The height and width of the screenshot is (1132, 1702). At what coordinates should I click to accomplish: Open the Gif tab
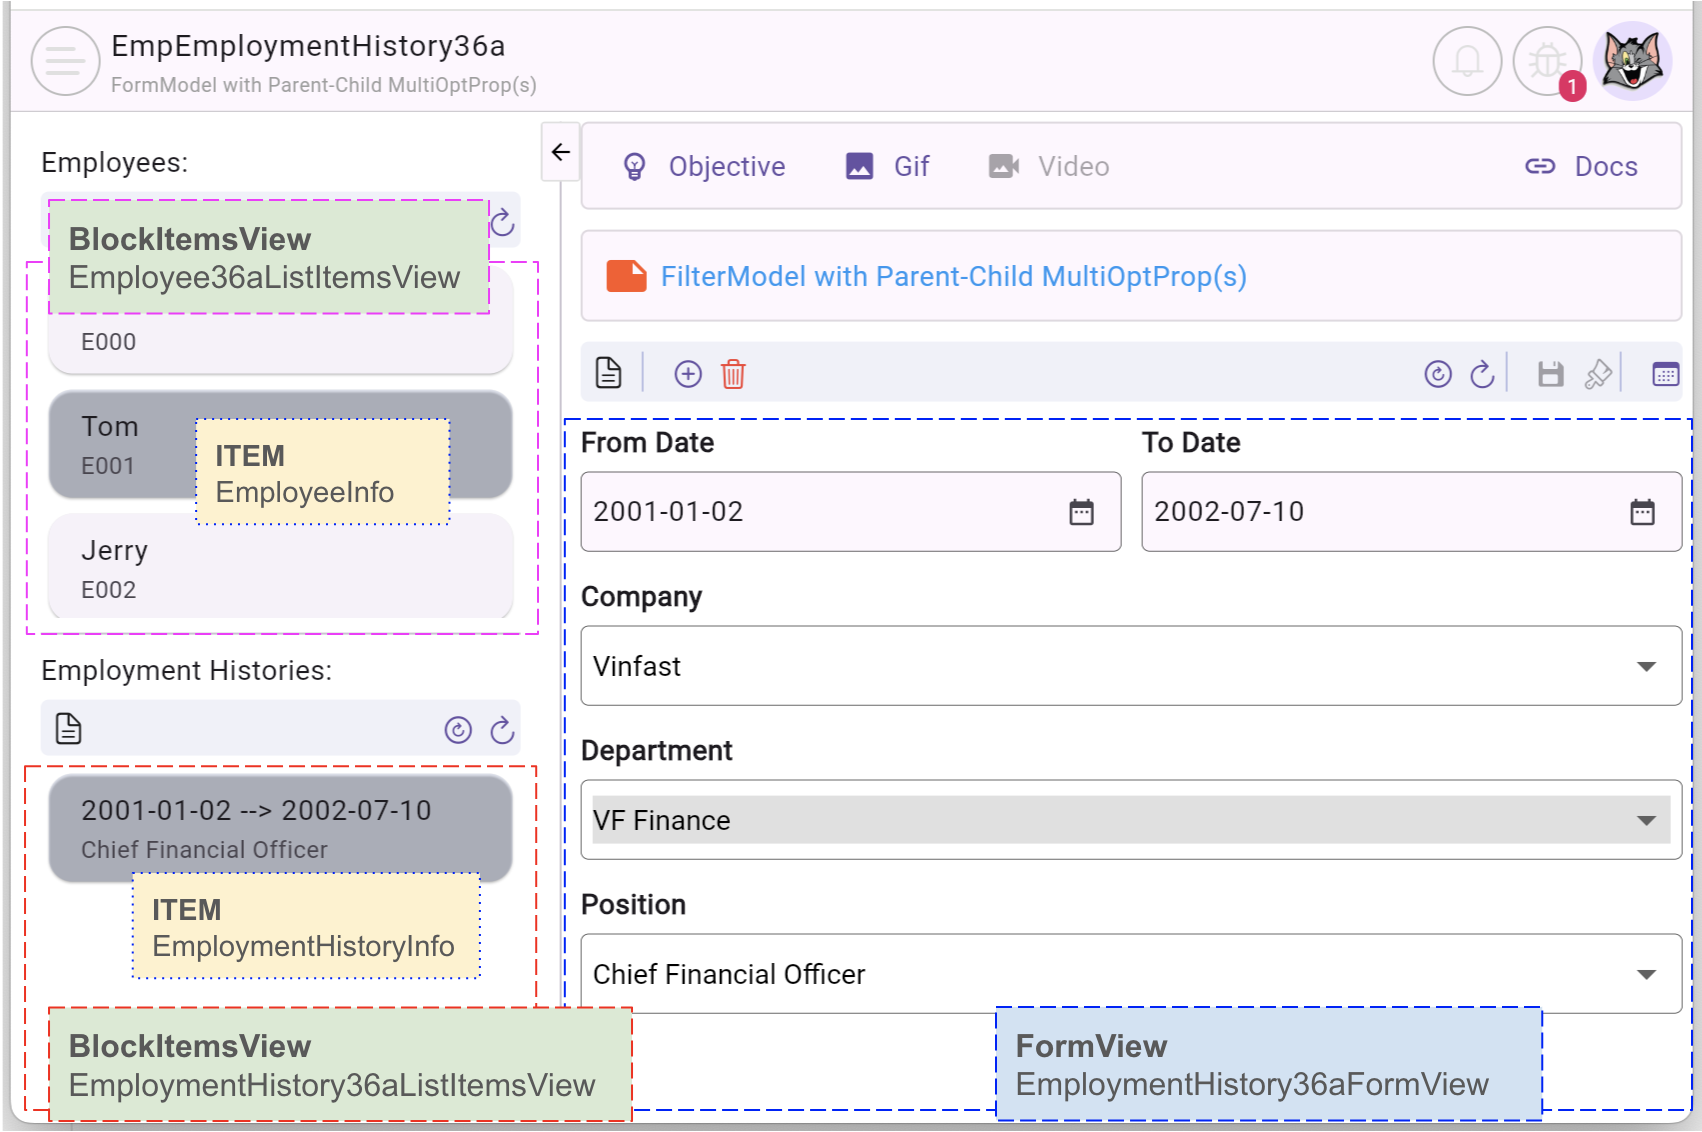888,166
